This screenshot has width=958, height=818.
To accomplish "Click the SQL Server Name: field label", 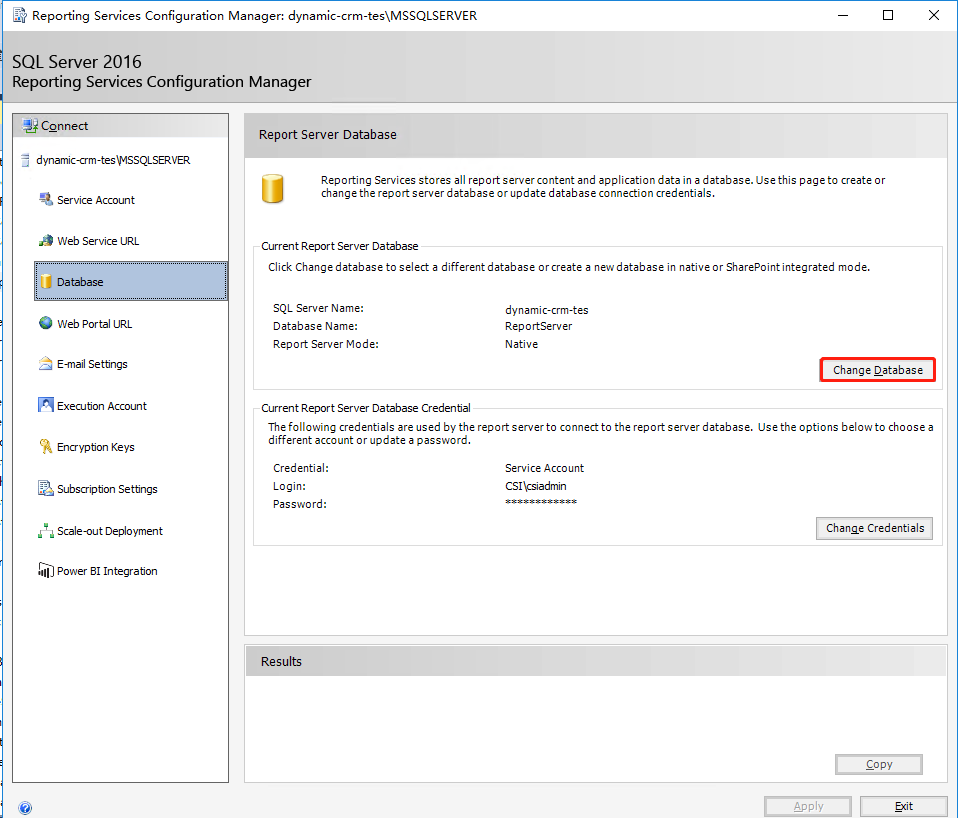I will 318,309.
